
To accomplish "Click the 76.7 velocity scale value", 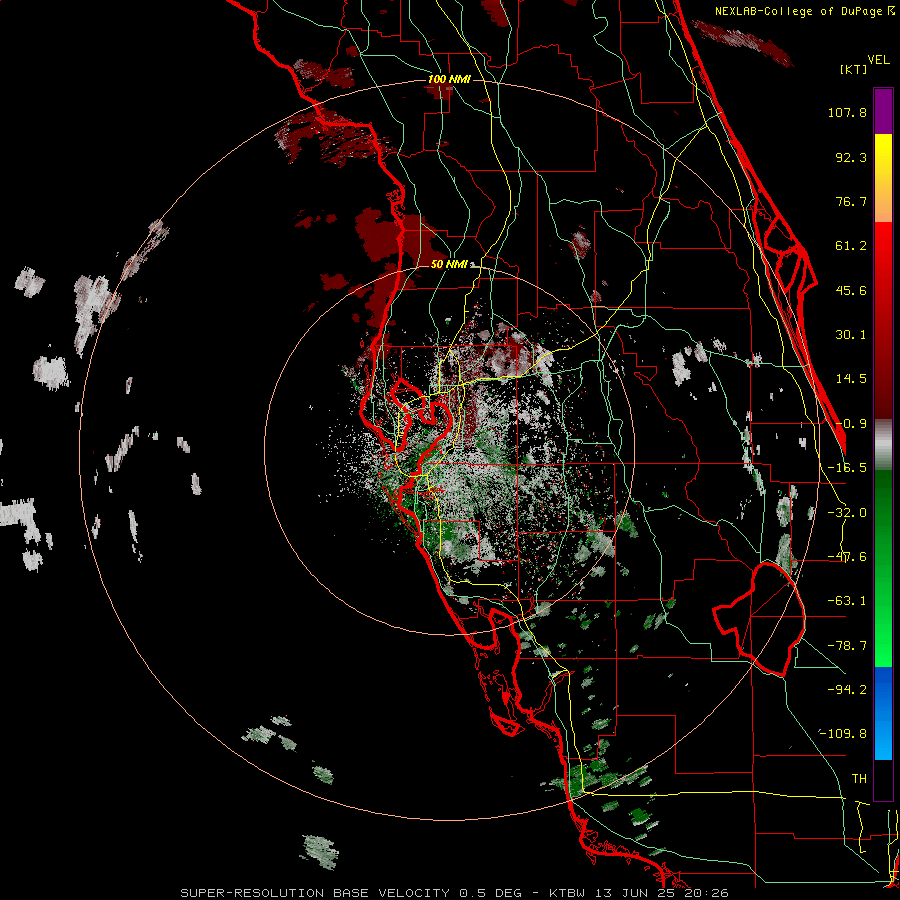I will click(851, 201).
